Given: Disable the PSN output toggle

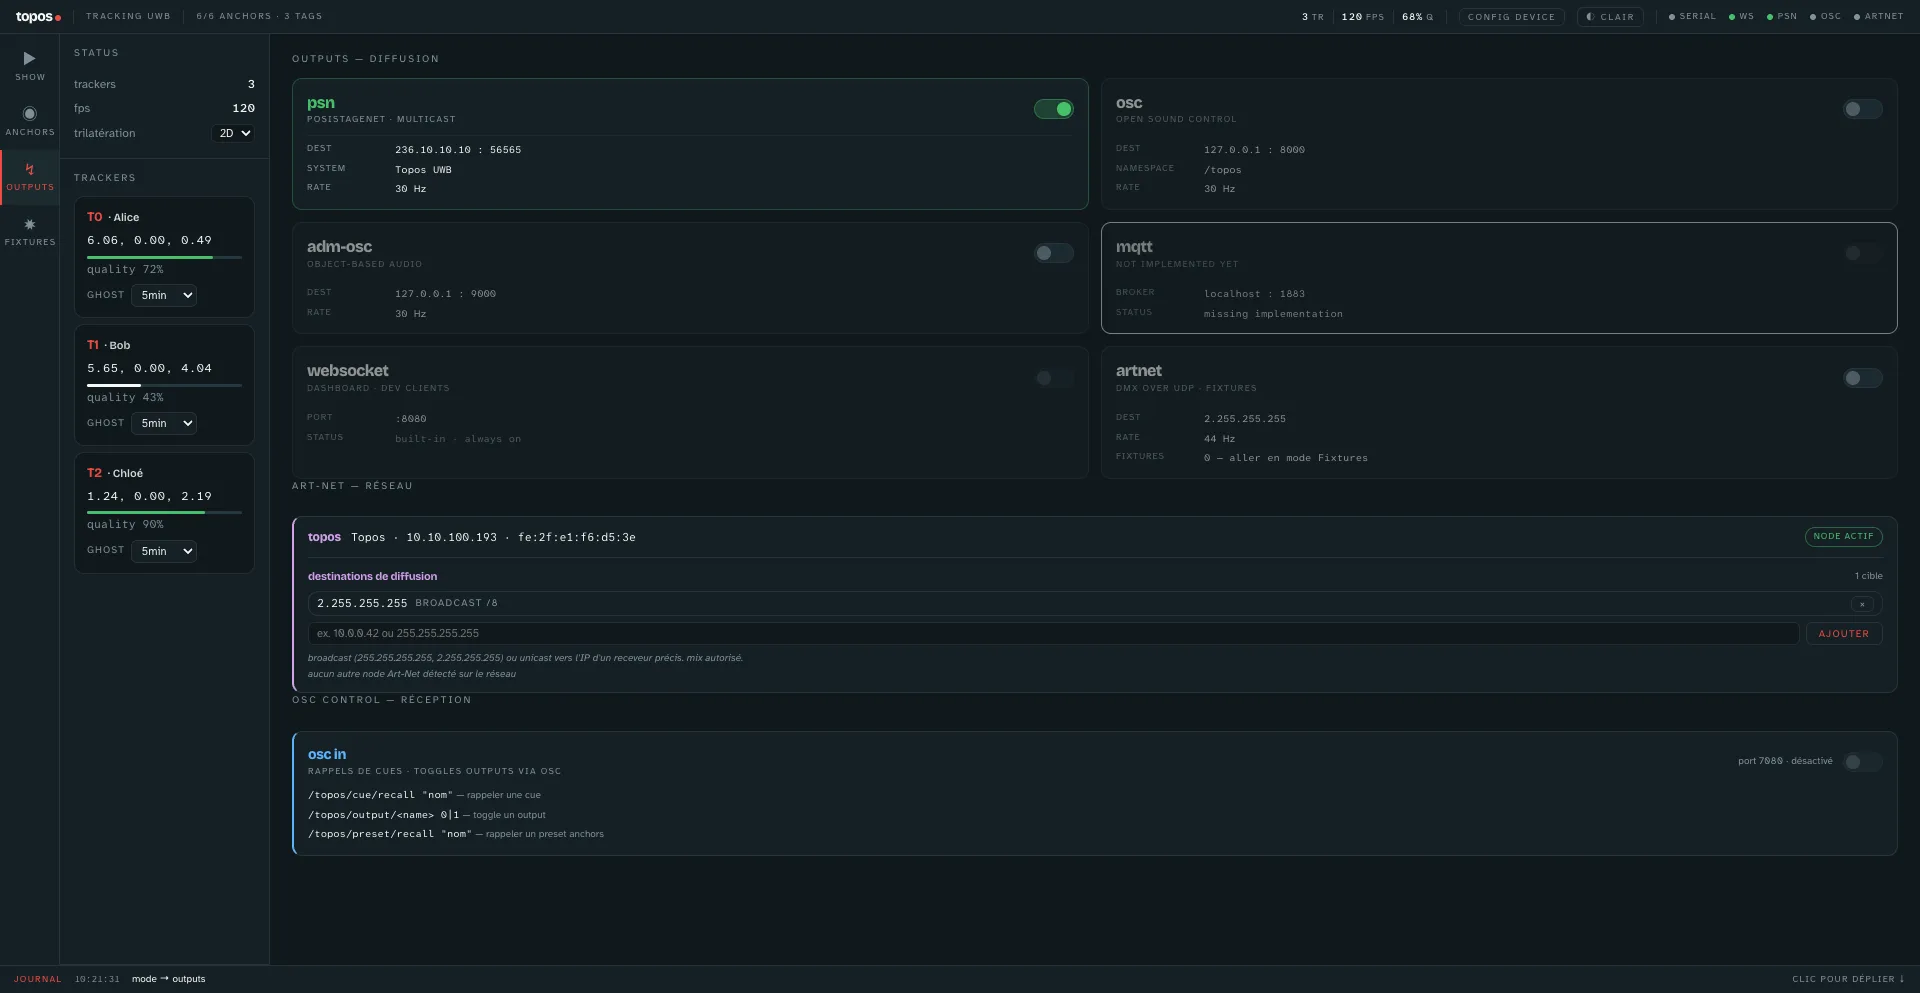Looking at the screenshot, I should pyautogui.click(x=1054, y=109).
